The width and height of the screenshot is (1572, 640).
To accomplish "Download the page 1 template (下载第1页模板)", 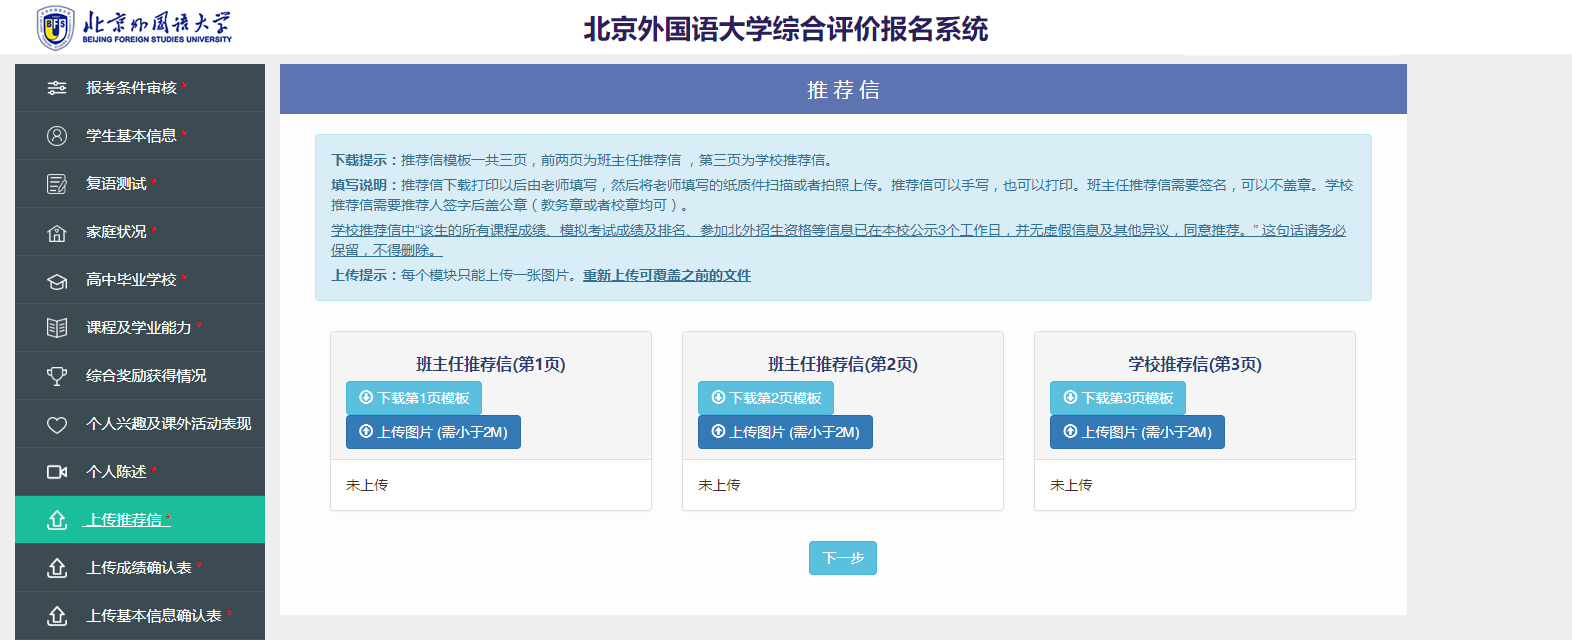I will pos(414,398).
